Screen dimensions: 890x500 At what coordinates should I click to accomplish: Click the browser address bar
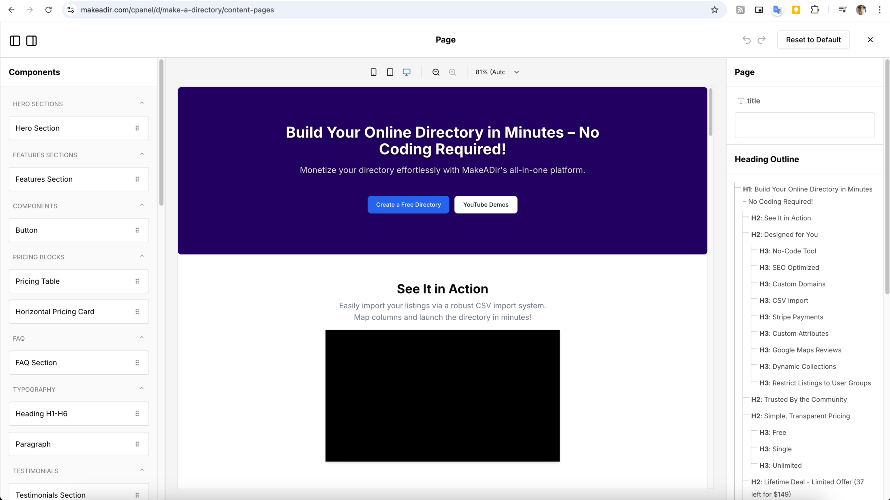click(x=392, y=10)
